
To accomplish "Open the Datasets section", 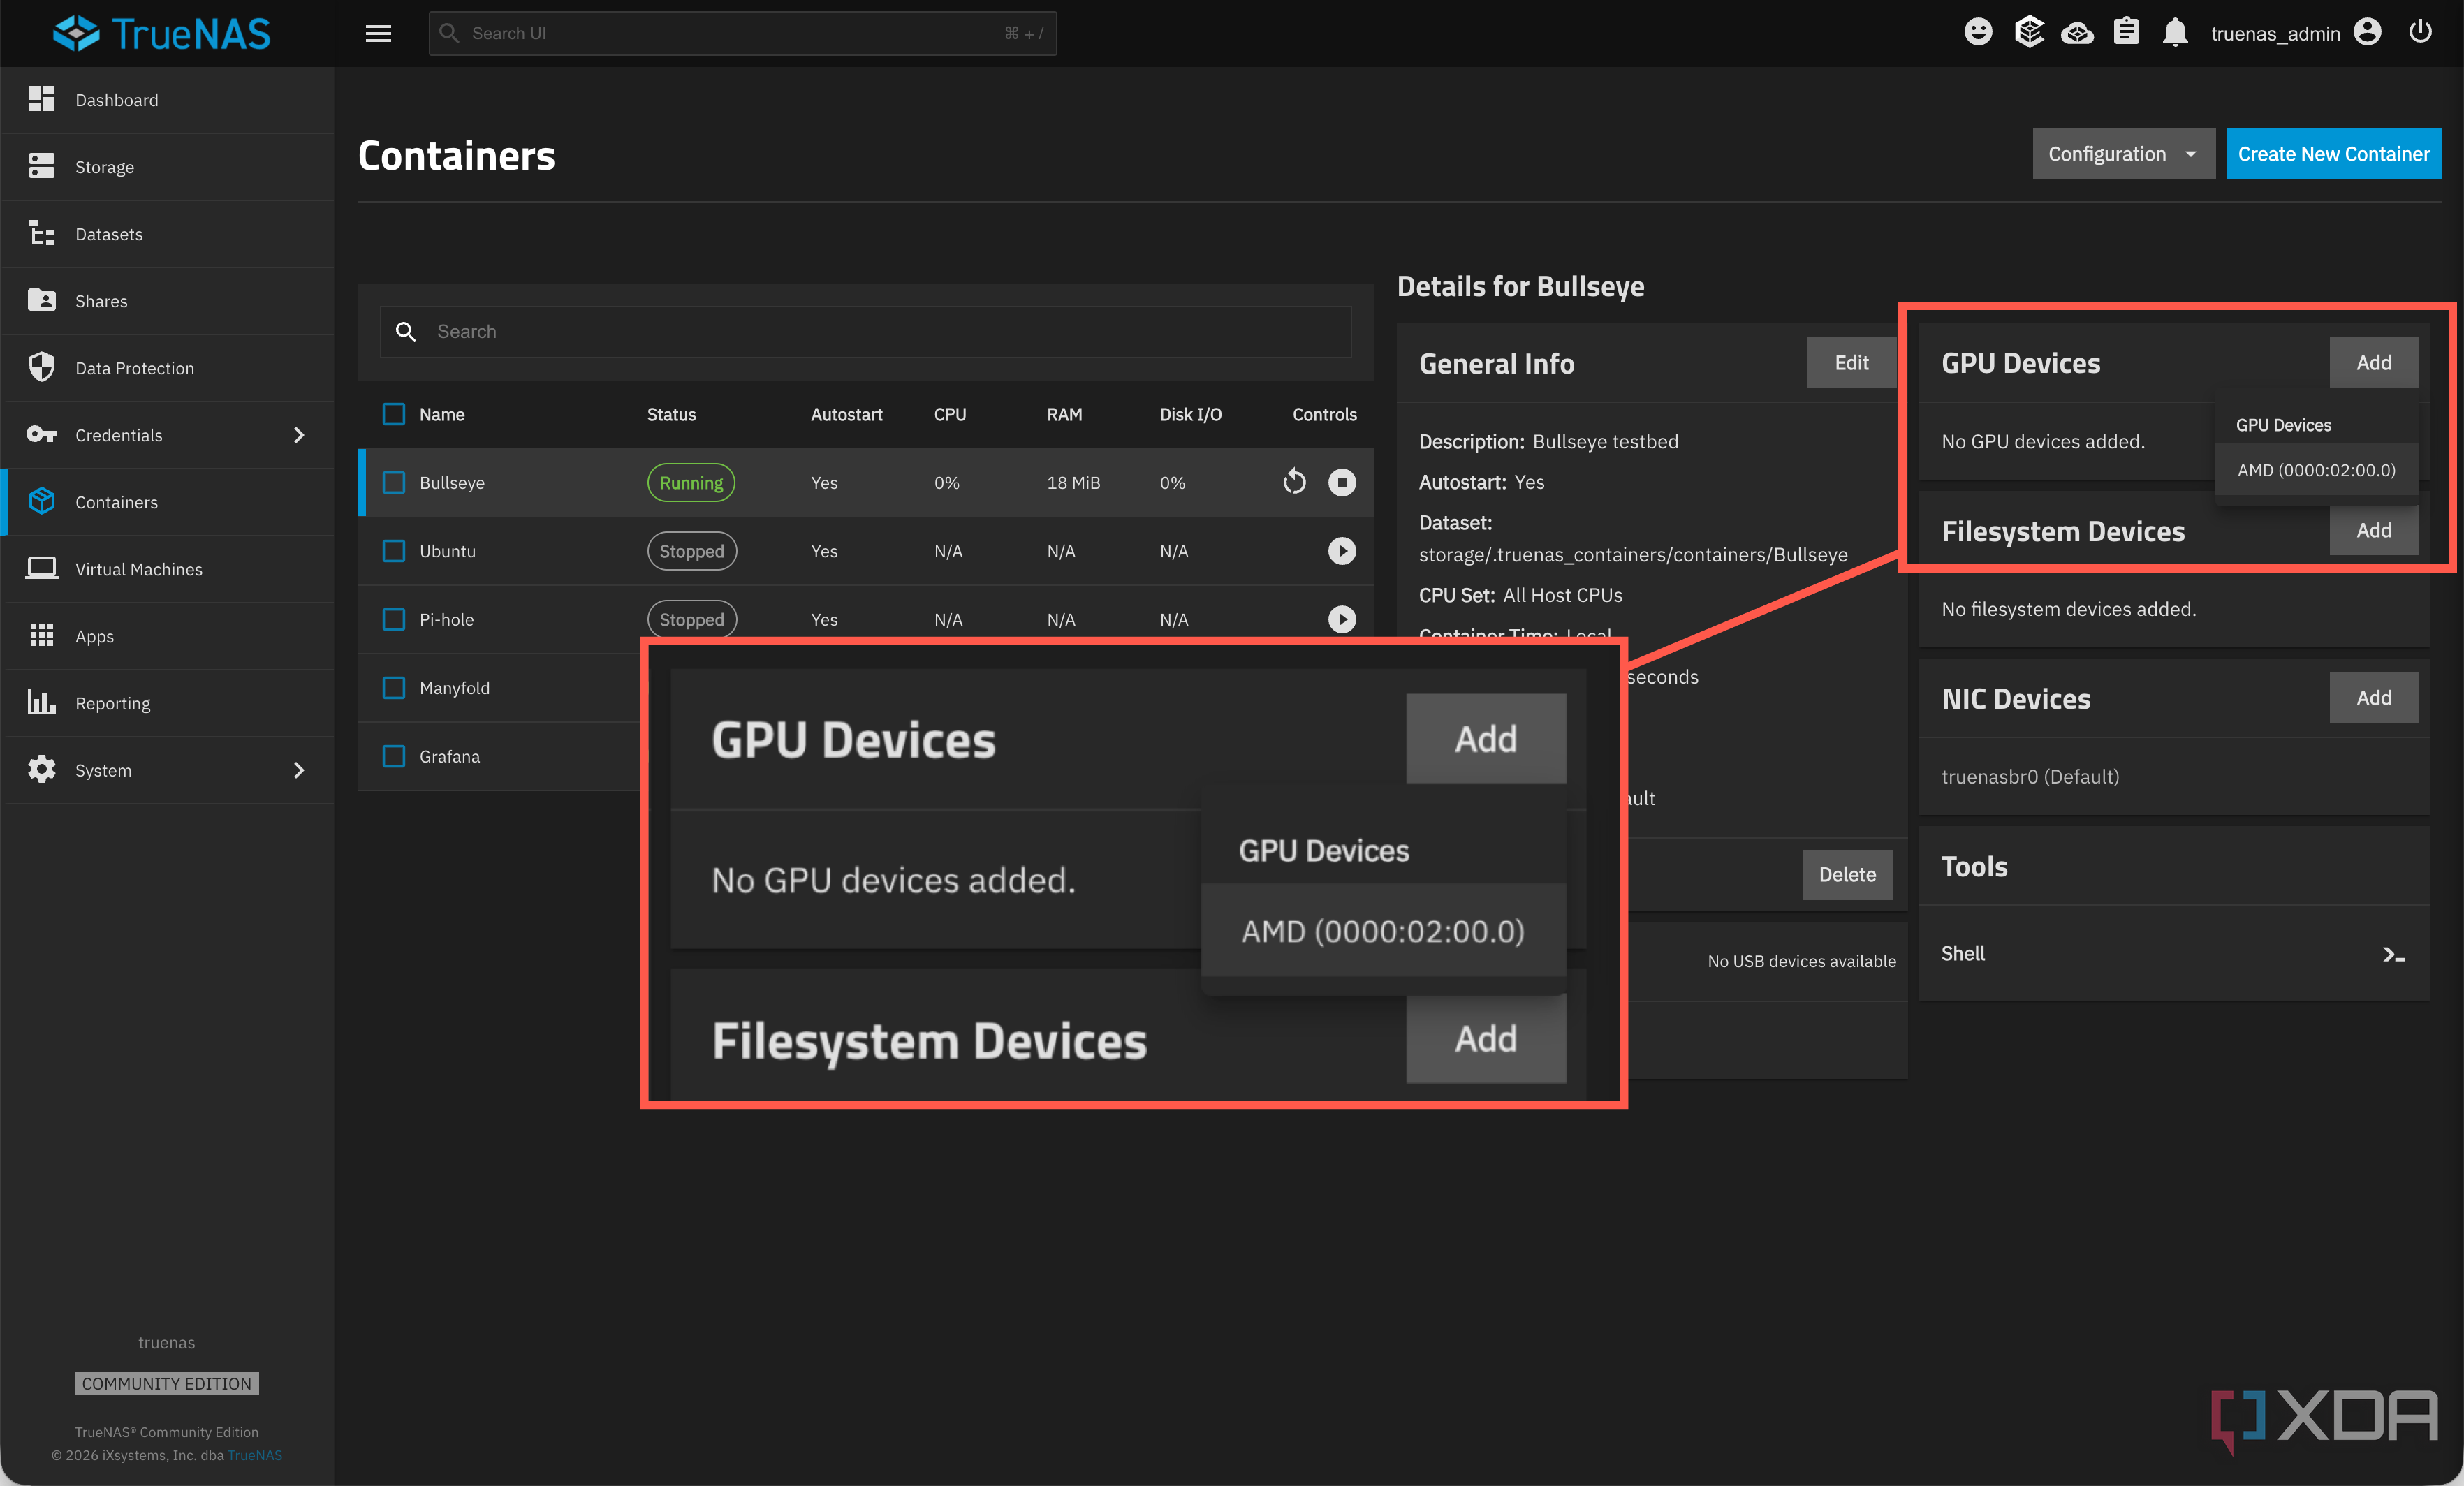I will [167, 234].
